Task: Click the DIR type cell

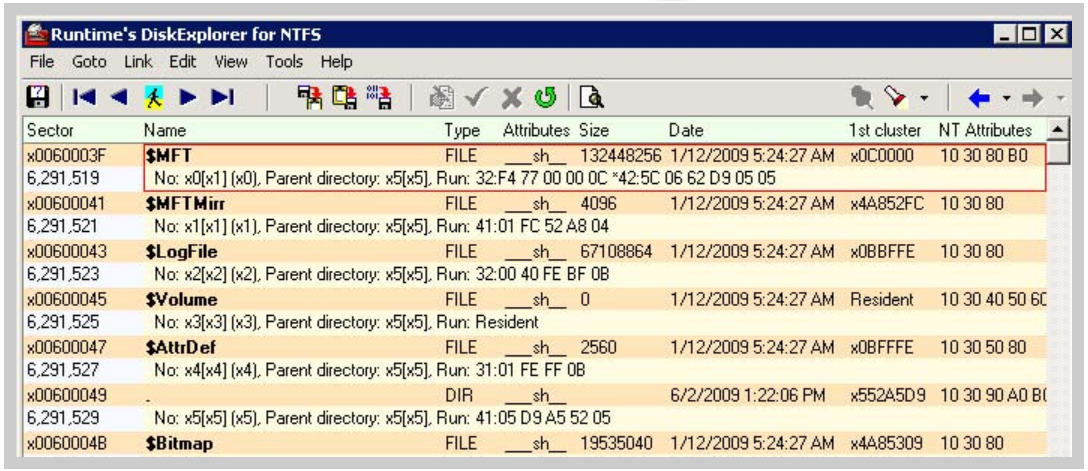Action: tap(457, 395)
